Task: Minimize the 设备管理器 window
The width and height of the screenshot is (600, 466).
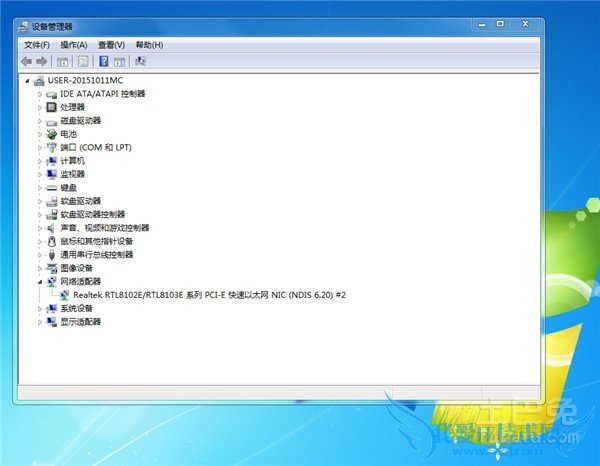Action: click(482, 24)
